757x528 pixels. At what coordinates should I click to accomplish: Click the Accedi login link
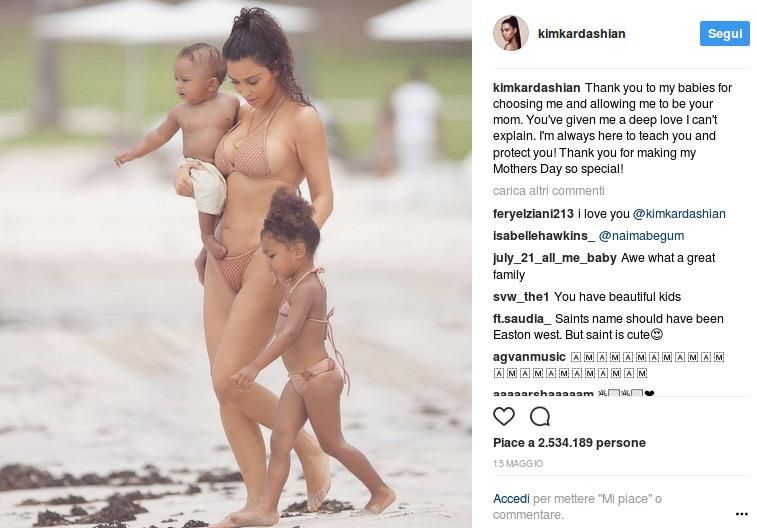(x=511, y=499)
